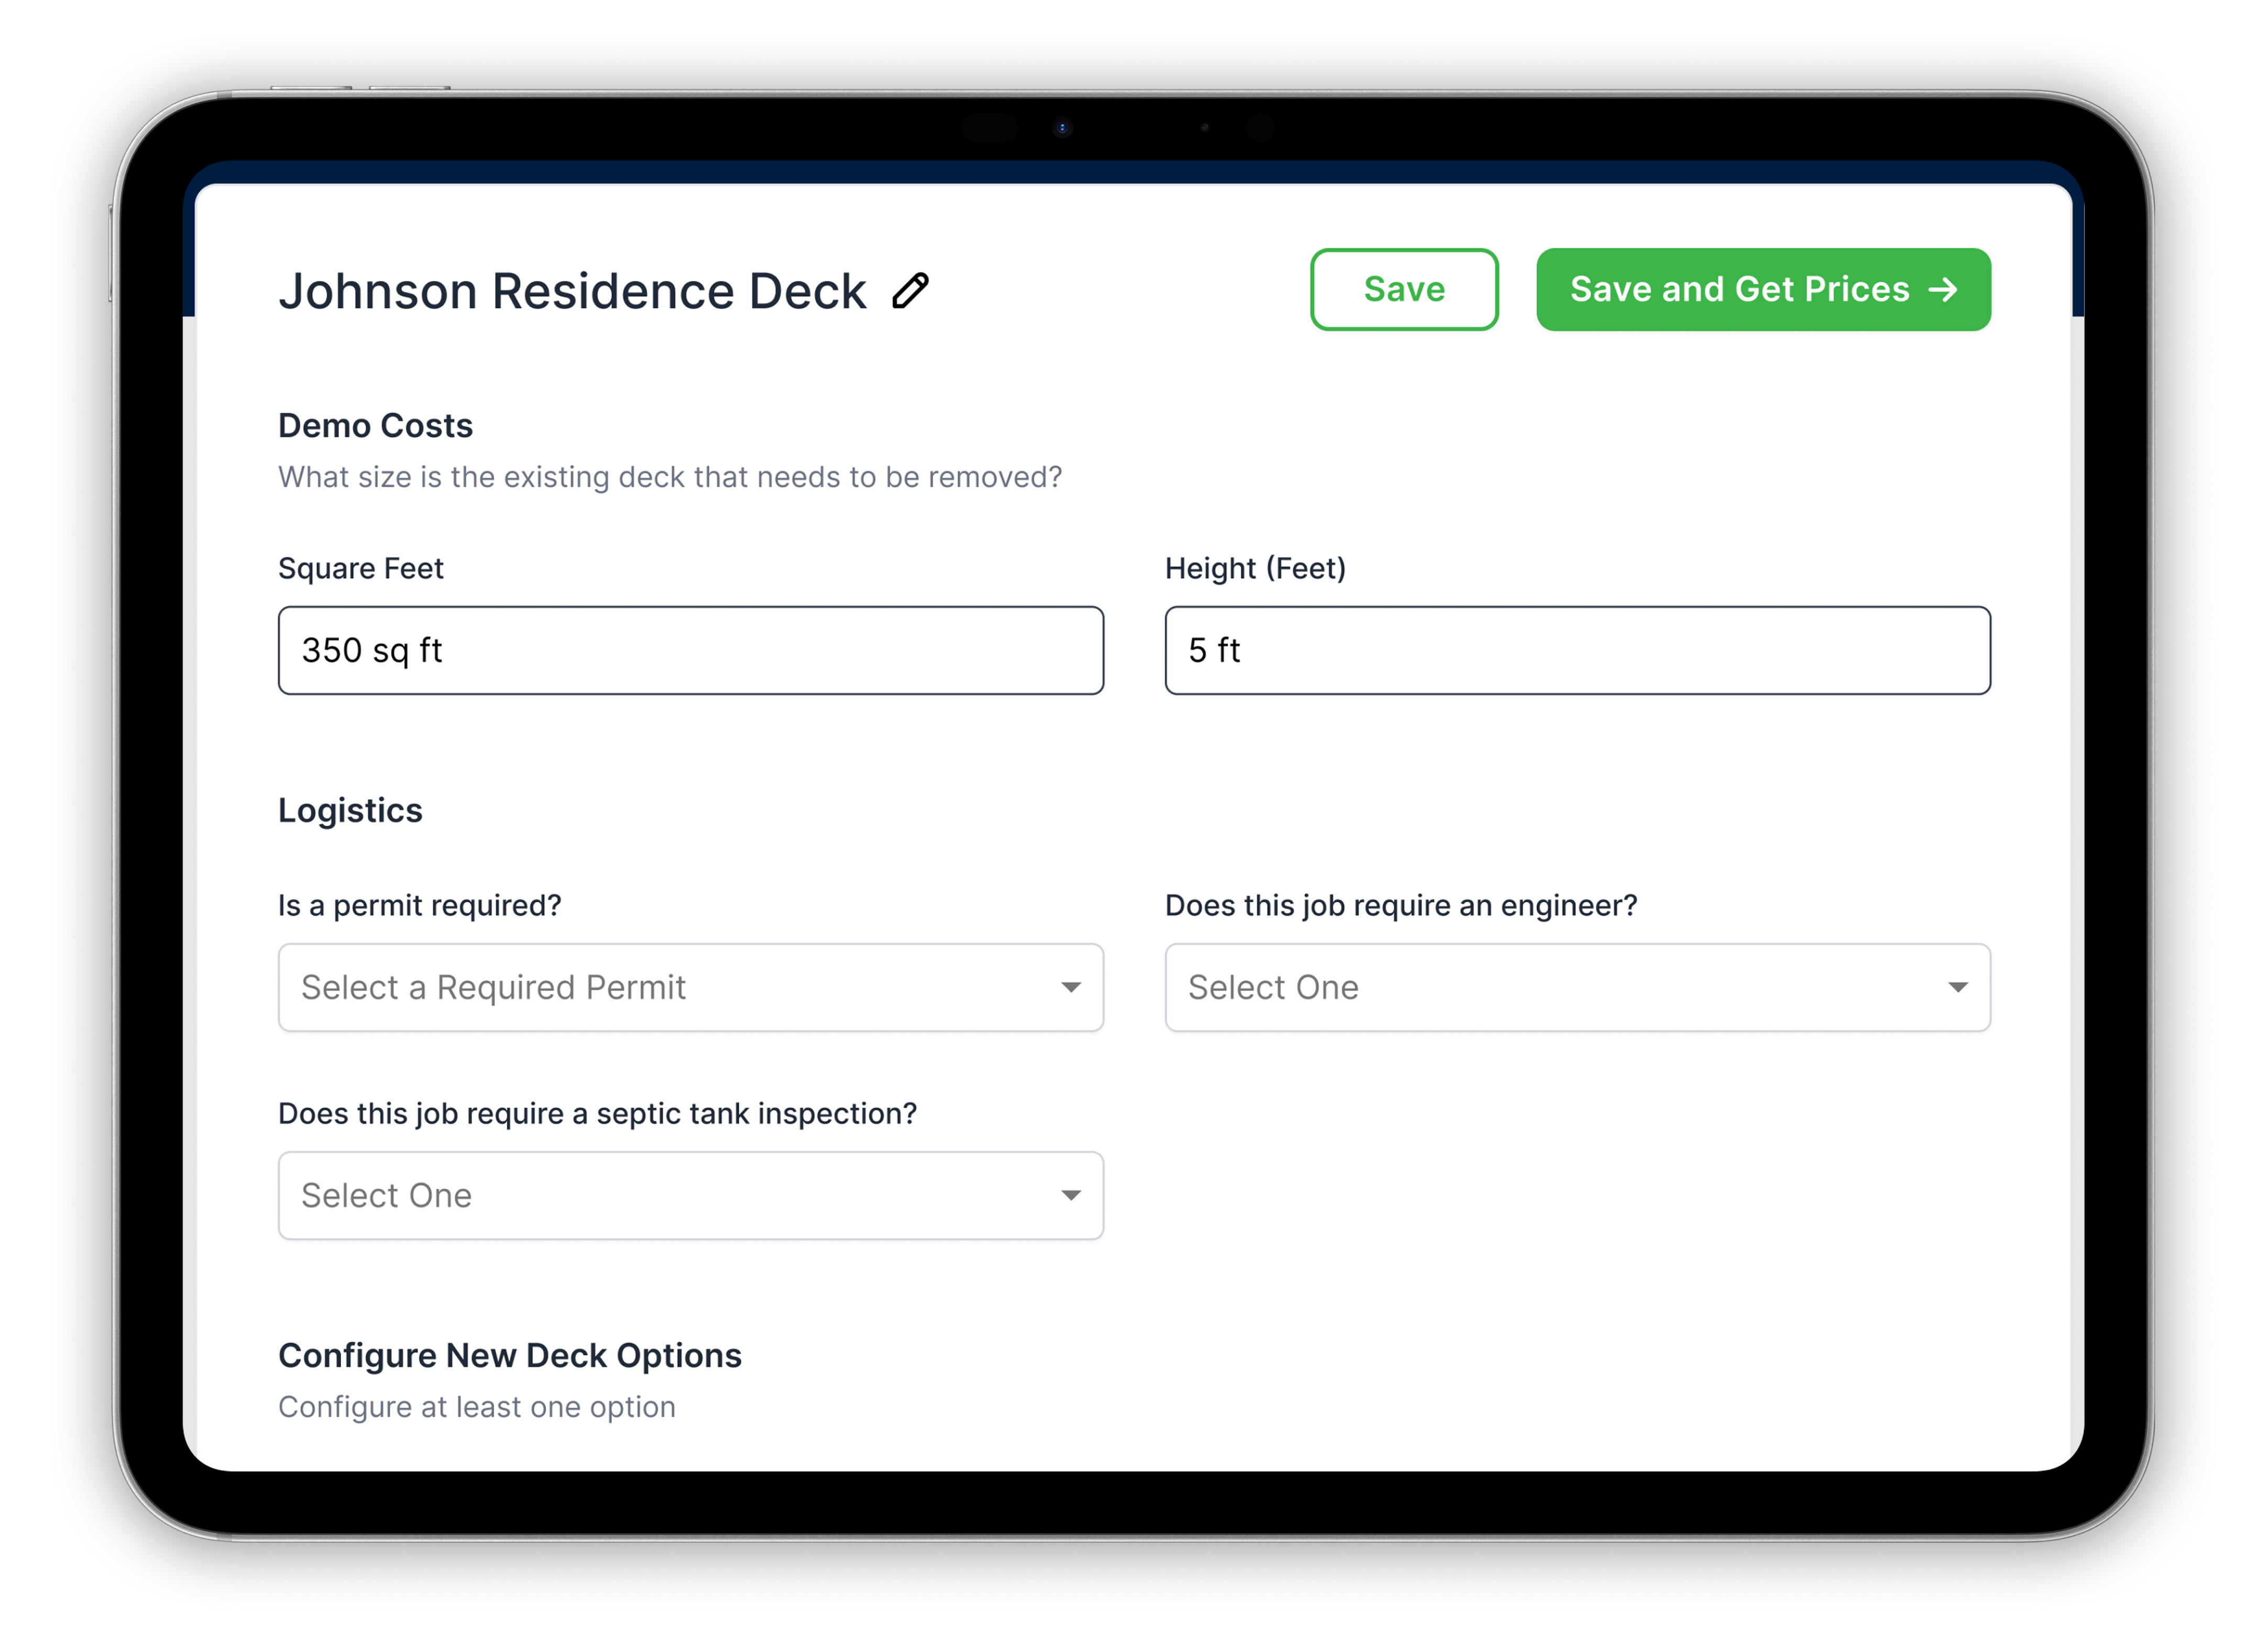Click Save and Get Prices button
The height and width of the screenshot is (1630, 2268).
1762,289
